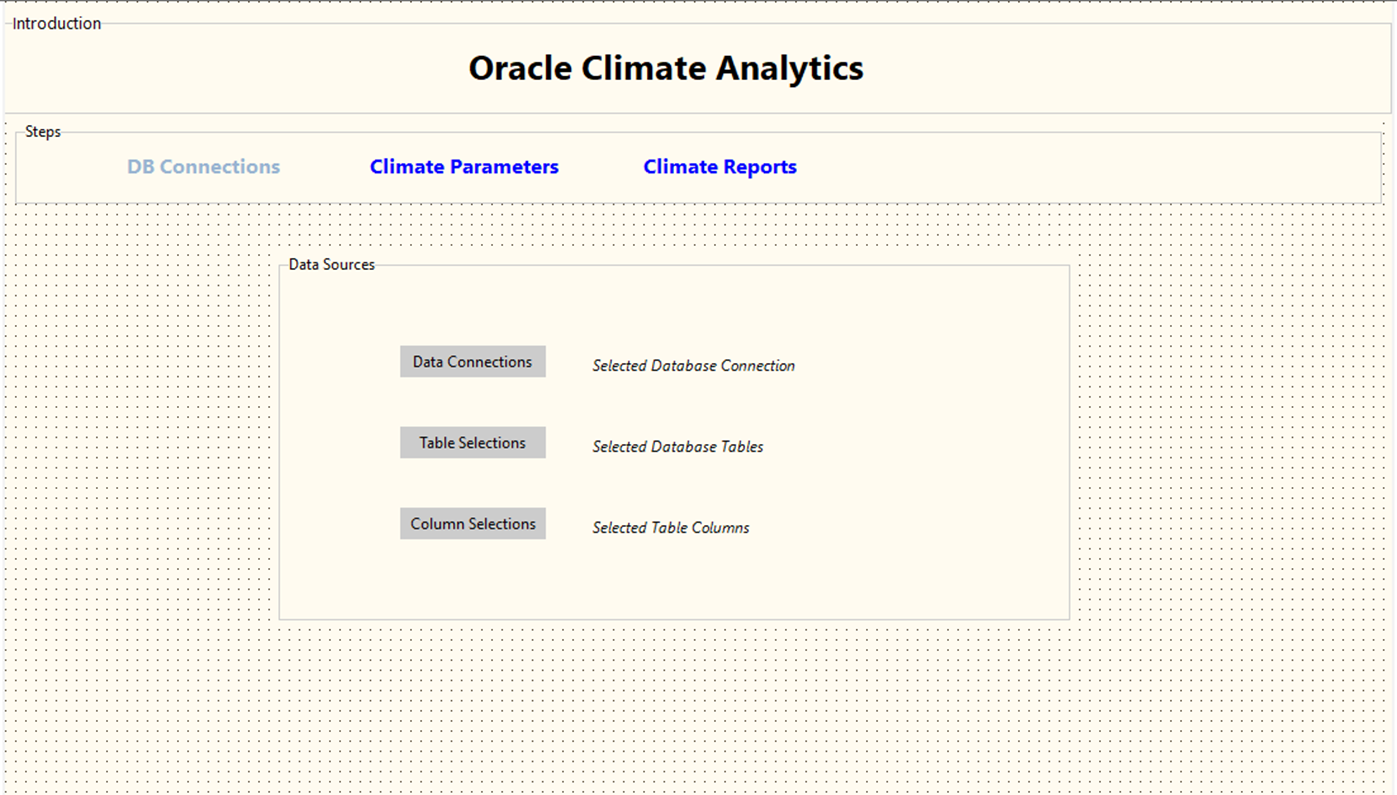Screen dimensions: 1397x795
Task: Select the Introduction group box caption
Action: (56, 23)
